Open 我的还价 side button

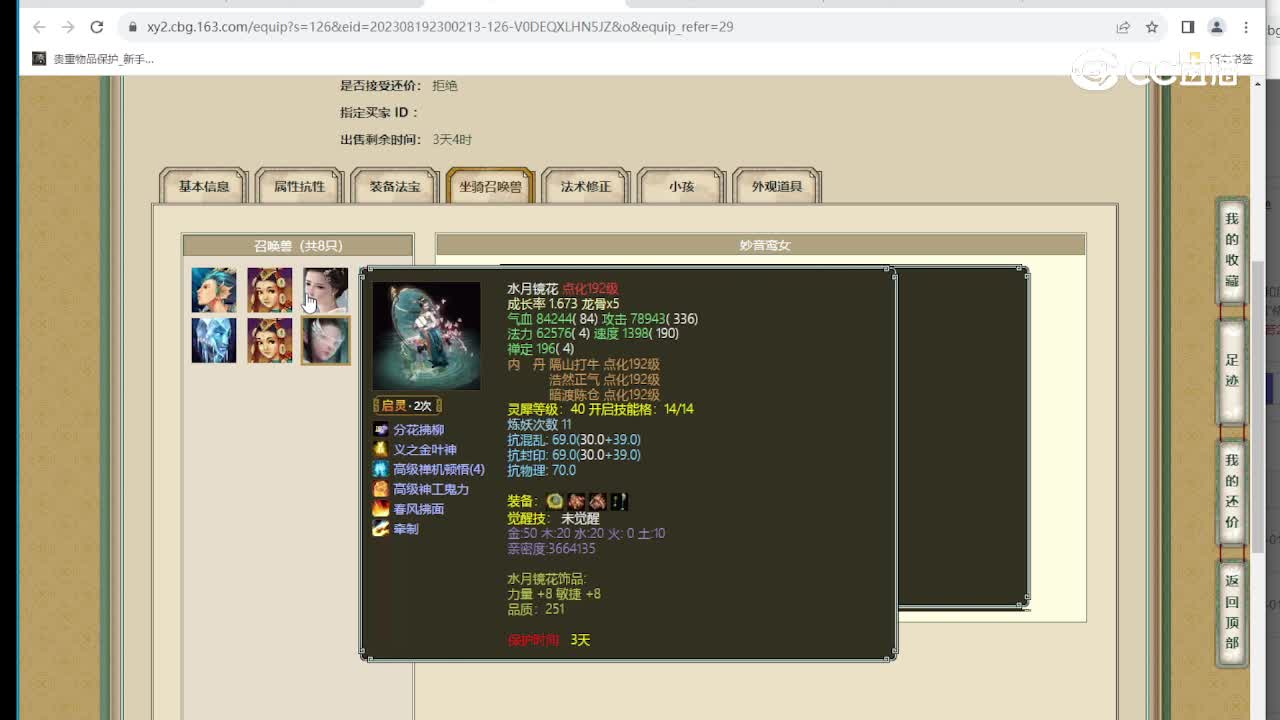click(1232, 491)
